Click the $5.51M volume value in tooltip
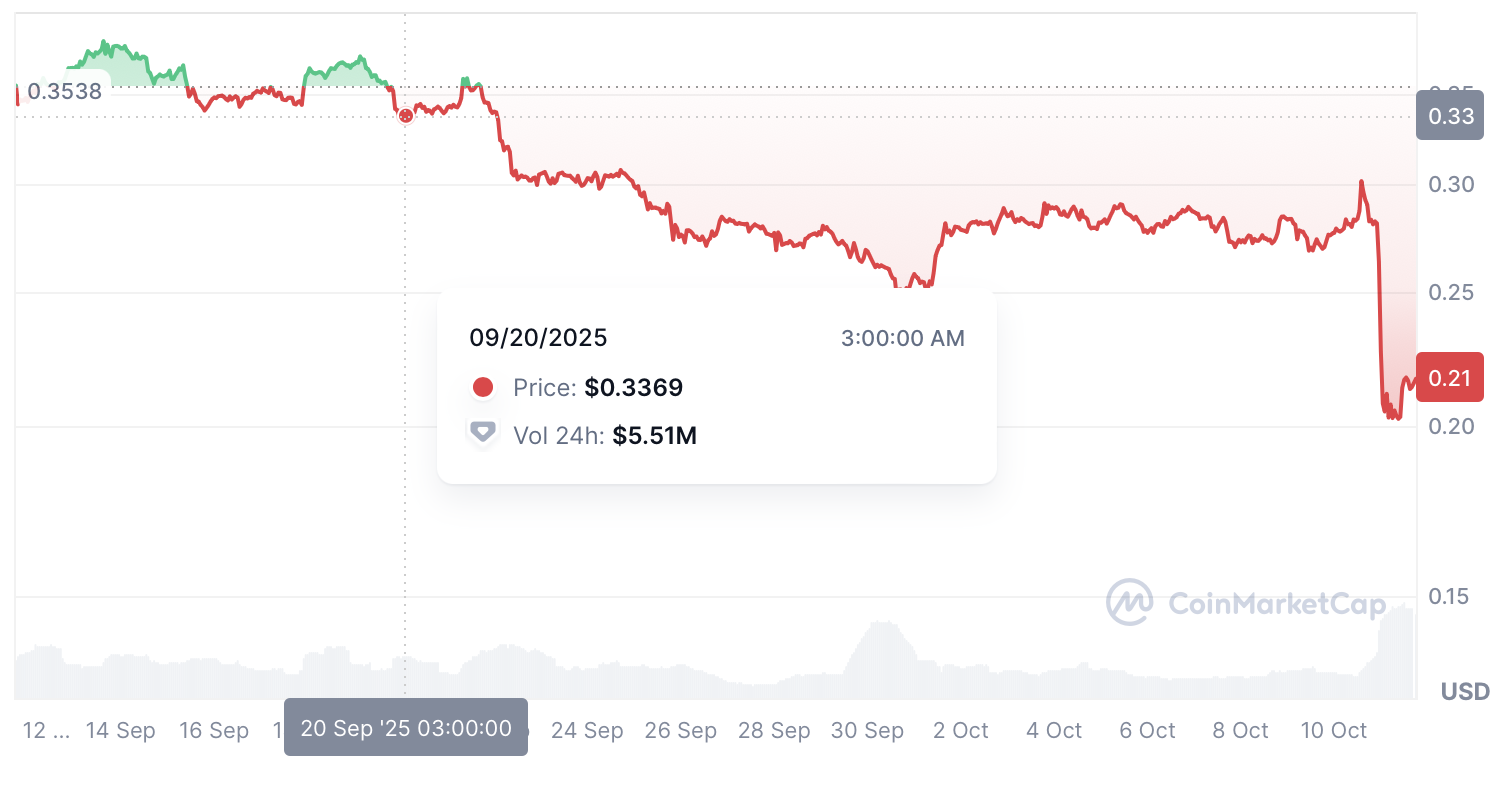This screenshot has height=788, width=1512. [654, 435]
